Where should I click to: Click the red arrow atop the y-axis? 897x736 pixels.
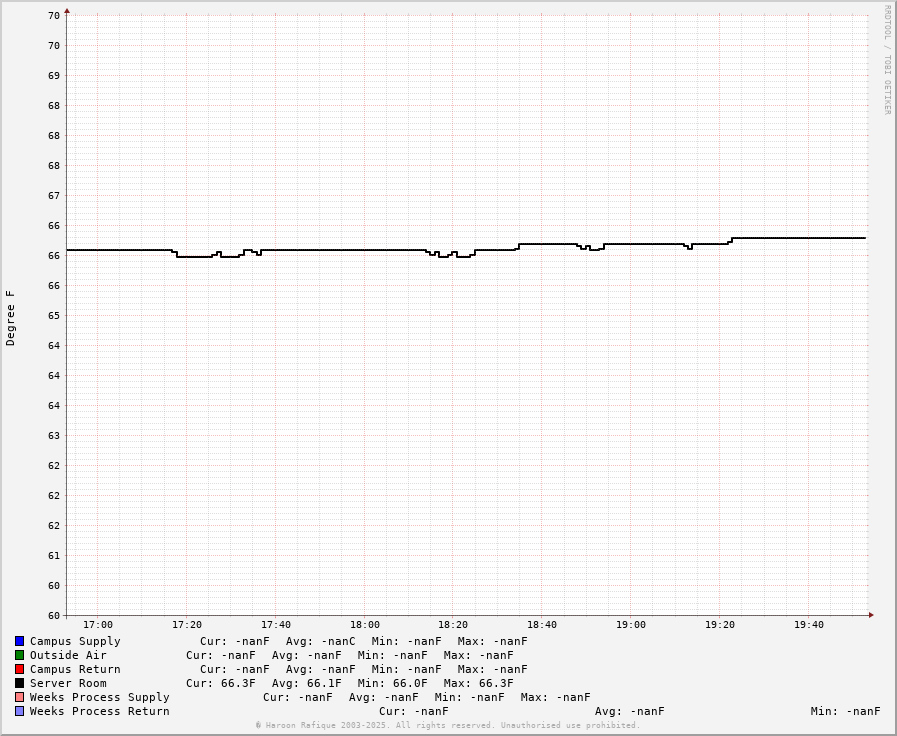point(67,11)
